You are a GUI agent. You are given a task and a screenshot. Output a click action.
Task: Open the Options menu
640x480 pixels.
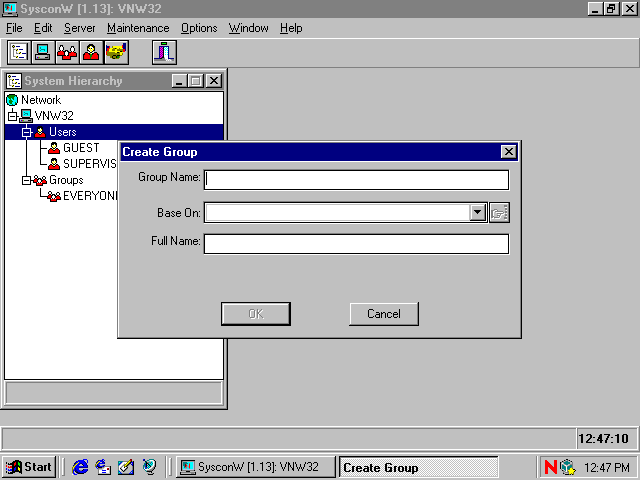pos(199,28)
